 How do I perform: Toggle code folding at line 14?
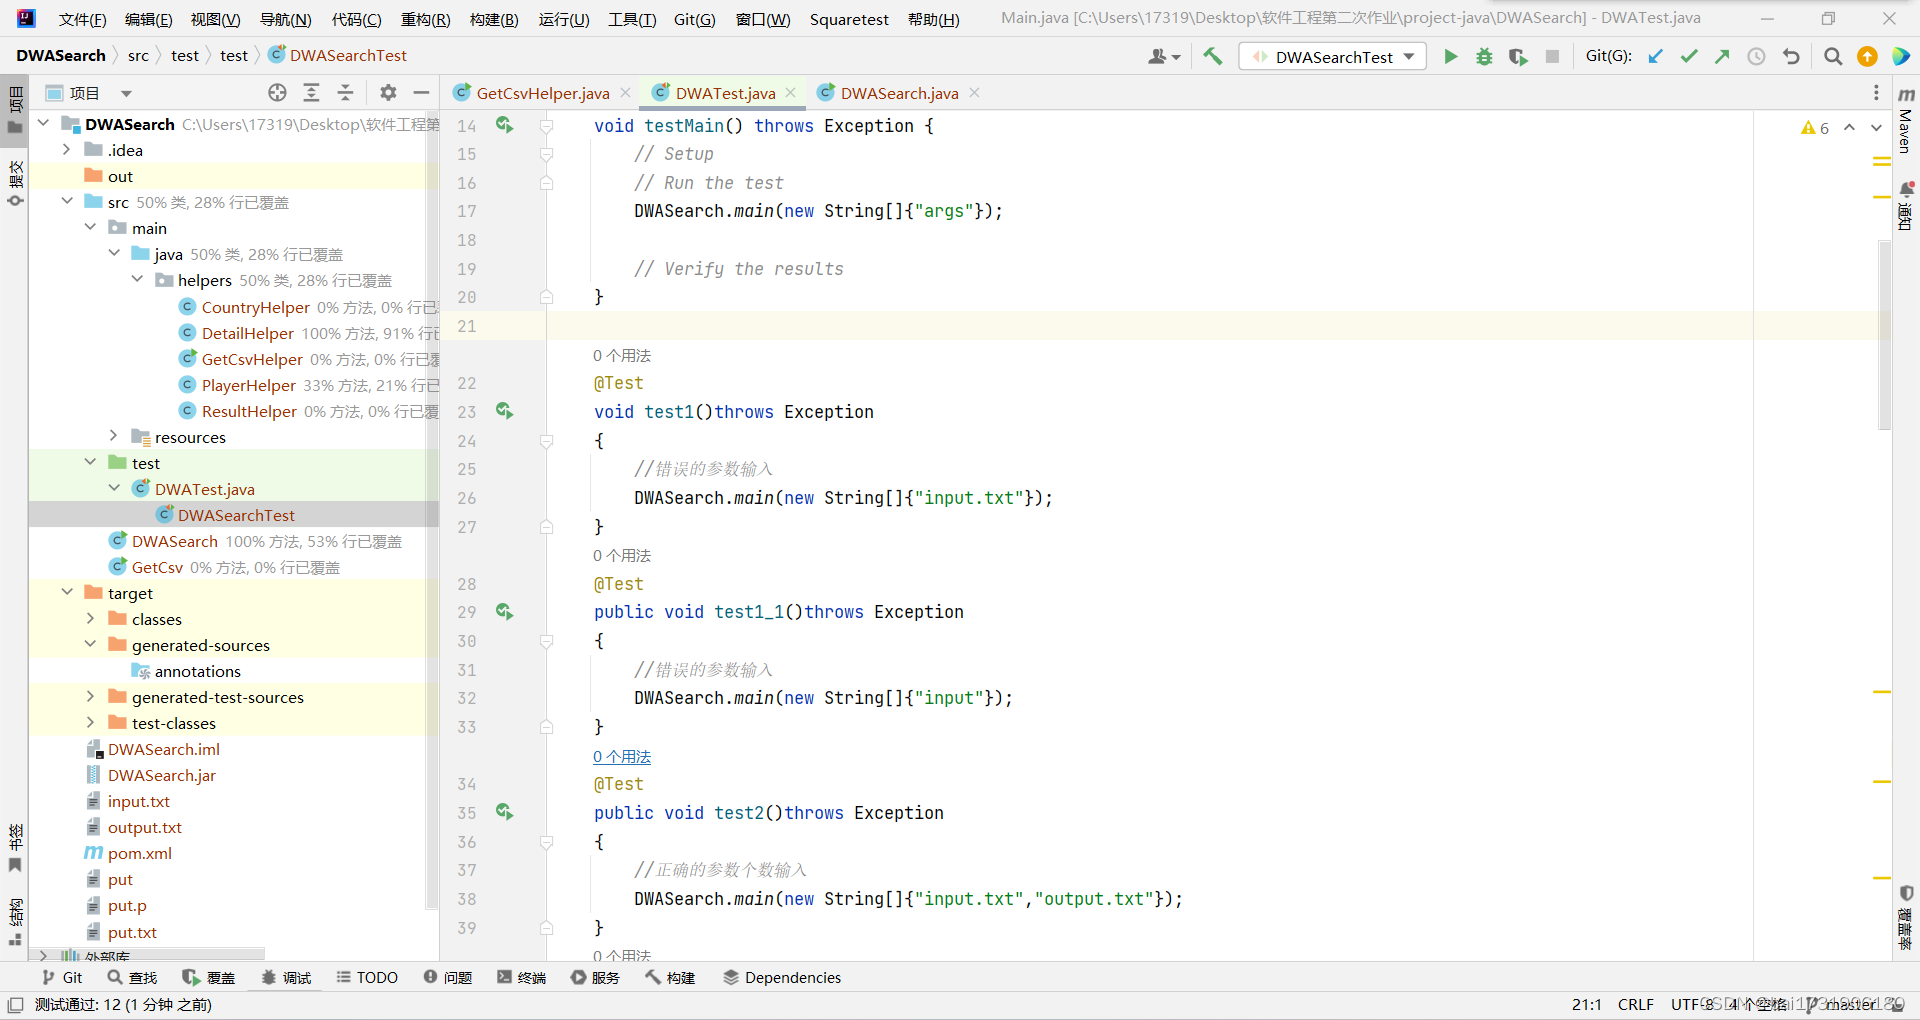pos(546,126)
